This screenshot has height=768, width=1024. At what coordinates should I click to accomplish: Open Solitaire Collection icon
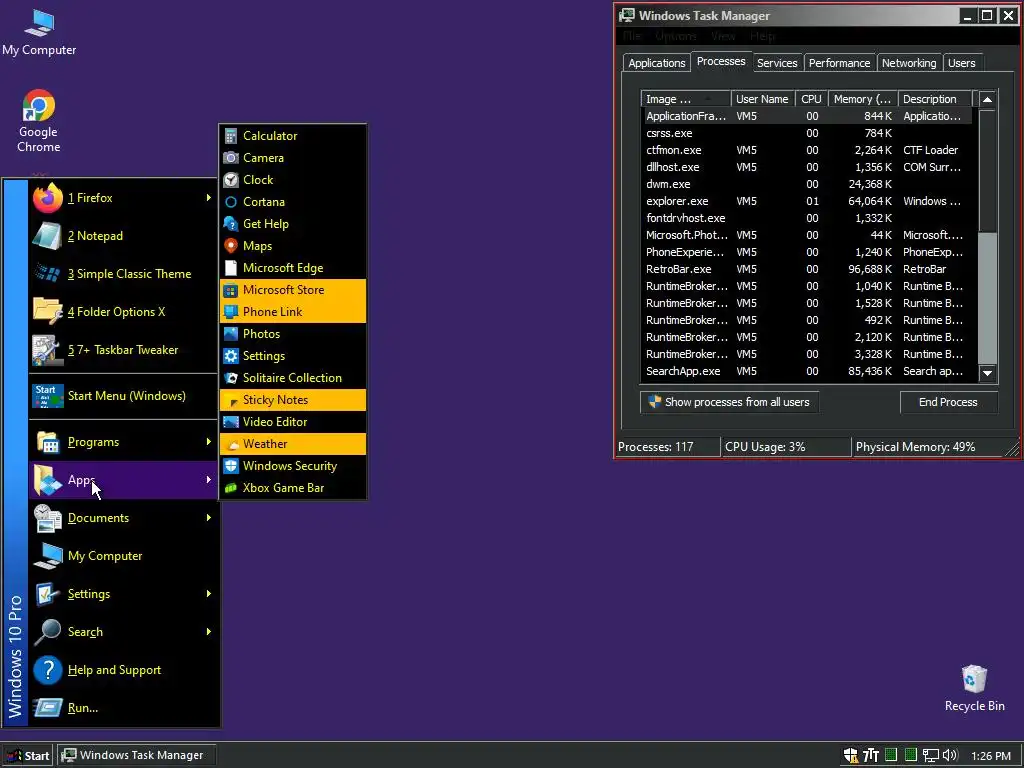coord(231,377)
